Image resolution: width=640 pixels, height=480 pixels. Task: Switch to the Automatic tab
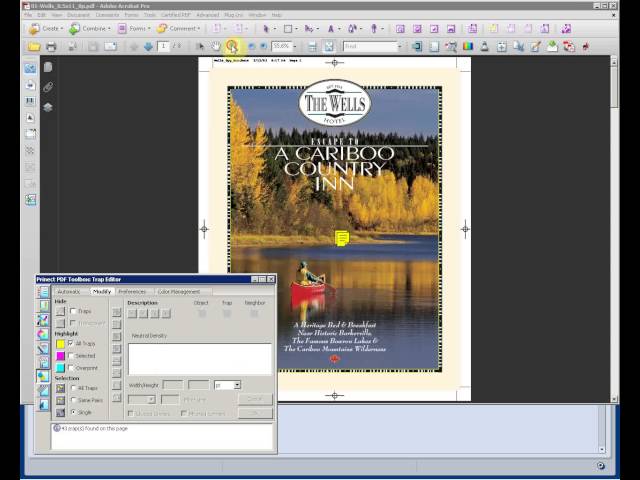69,291
